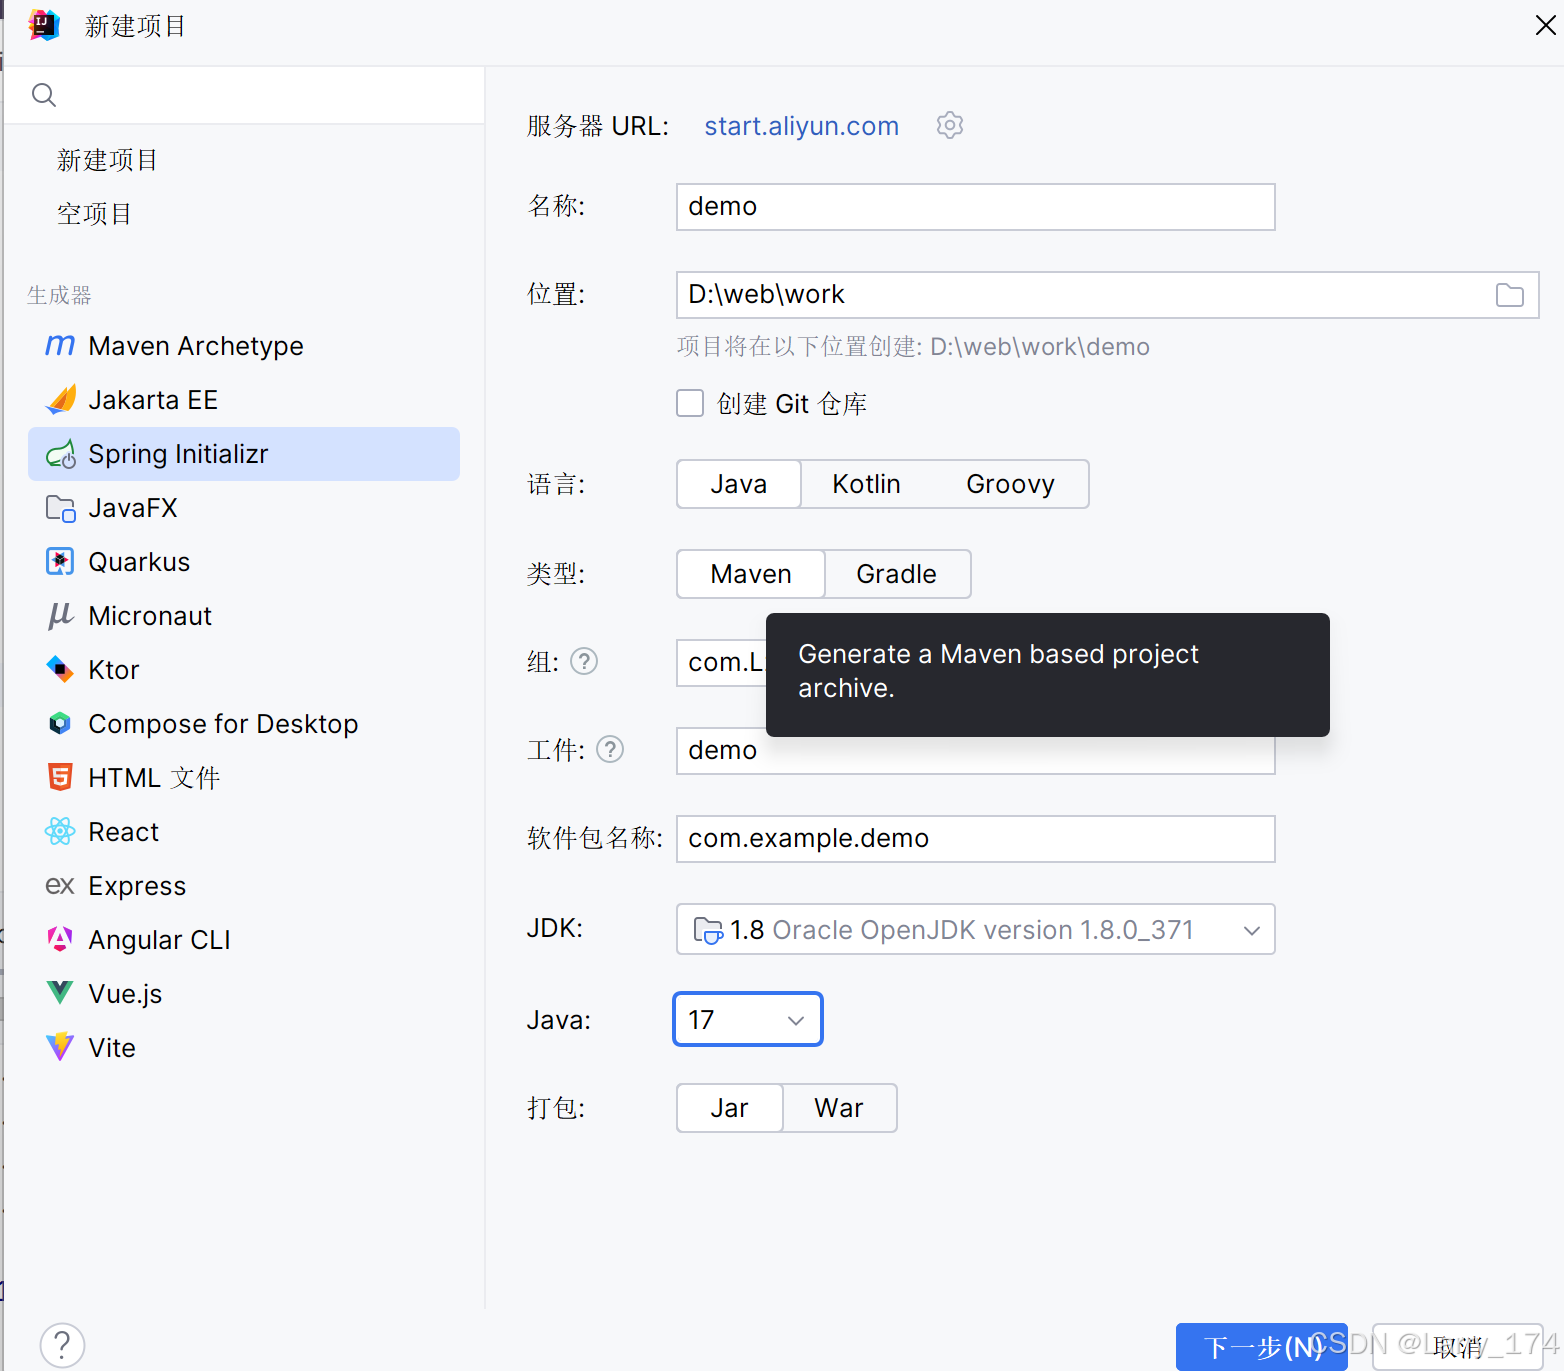The width and height of the screenshot is (1564, 1371).
Task: Click the HTML5 file icon
Action: (x=60, y=778)
